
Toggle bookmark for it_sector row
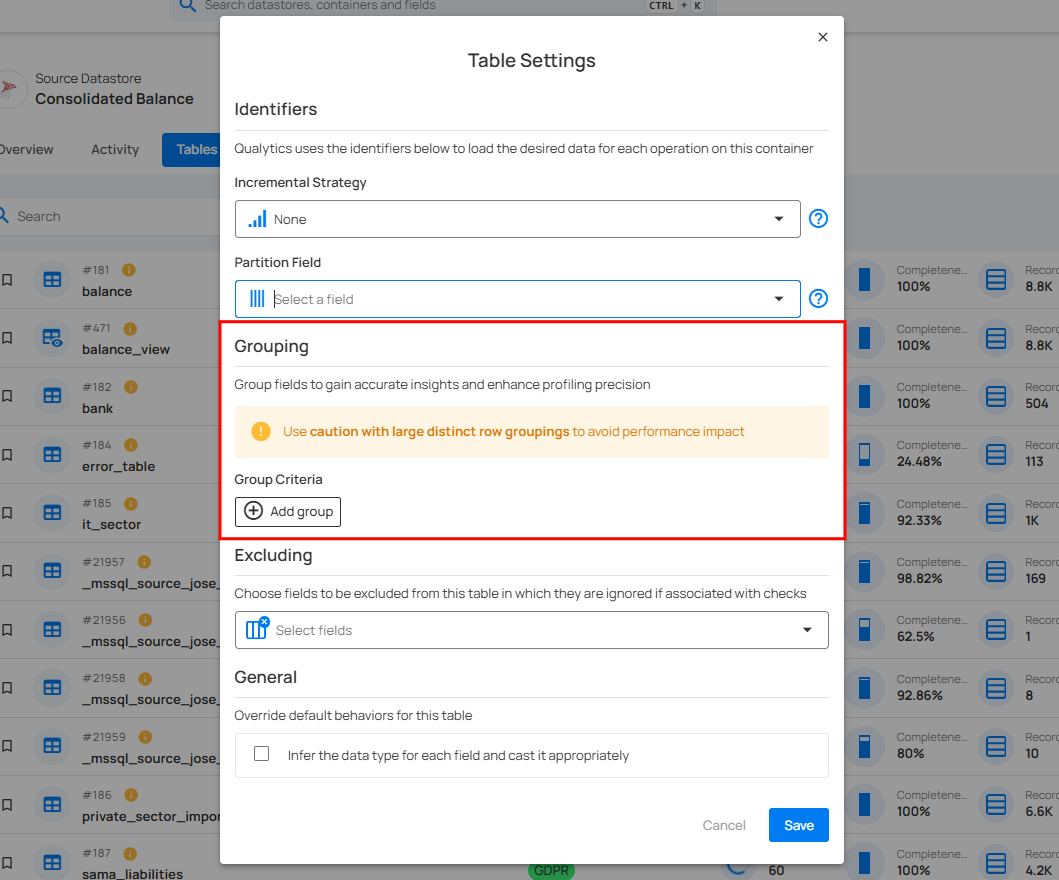[7, 512]
